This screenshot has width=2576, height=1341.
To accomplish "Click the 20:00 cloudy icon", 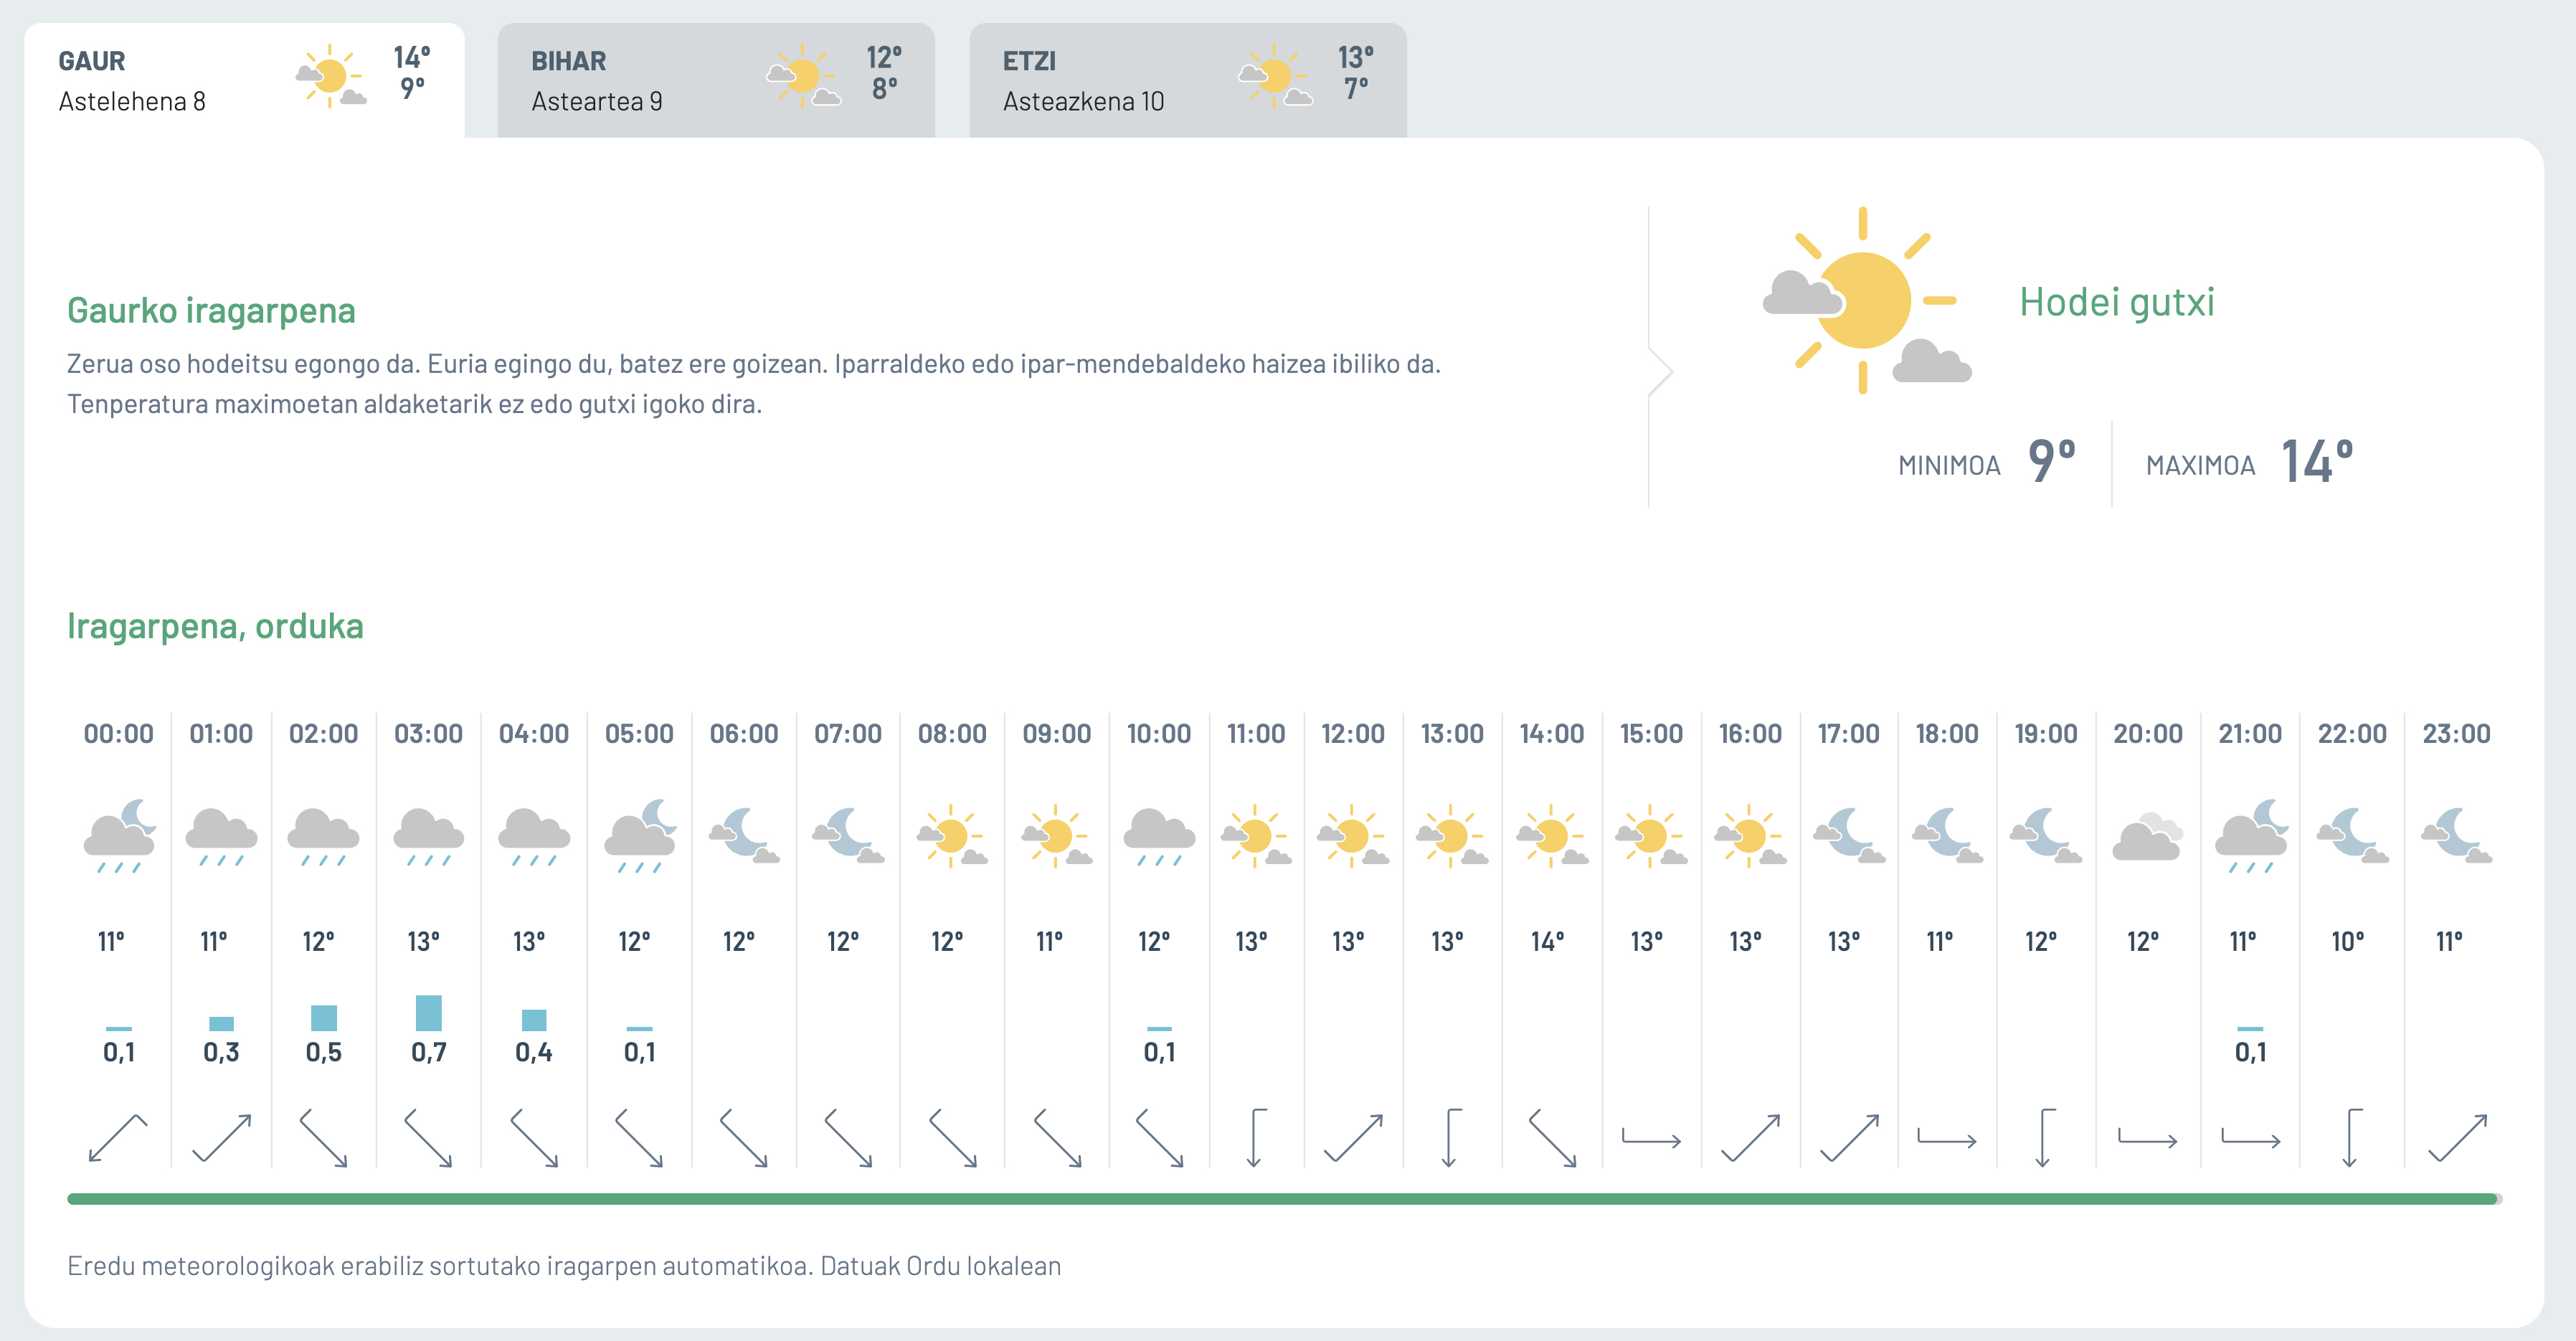I will 2147,836.
